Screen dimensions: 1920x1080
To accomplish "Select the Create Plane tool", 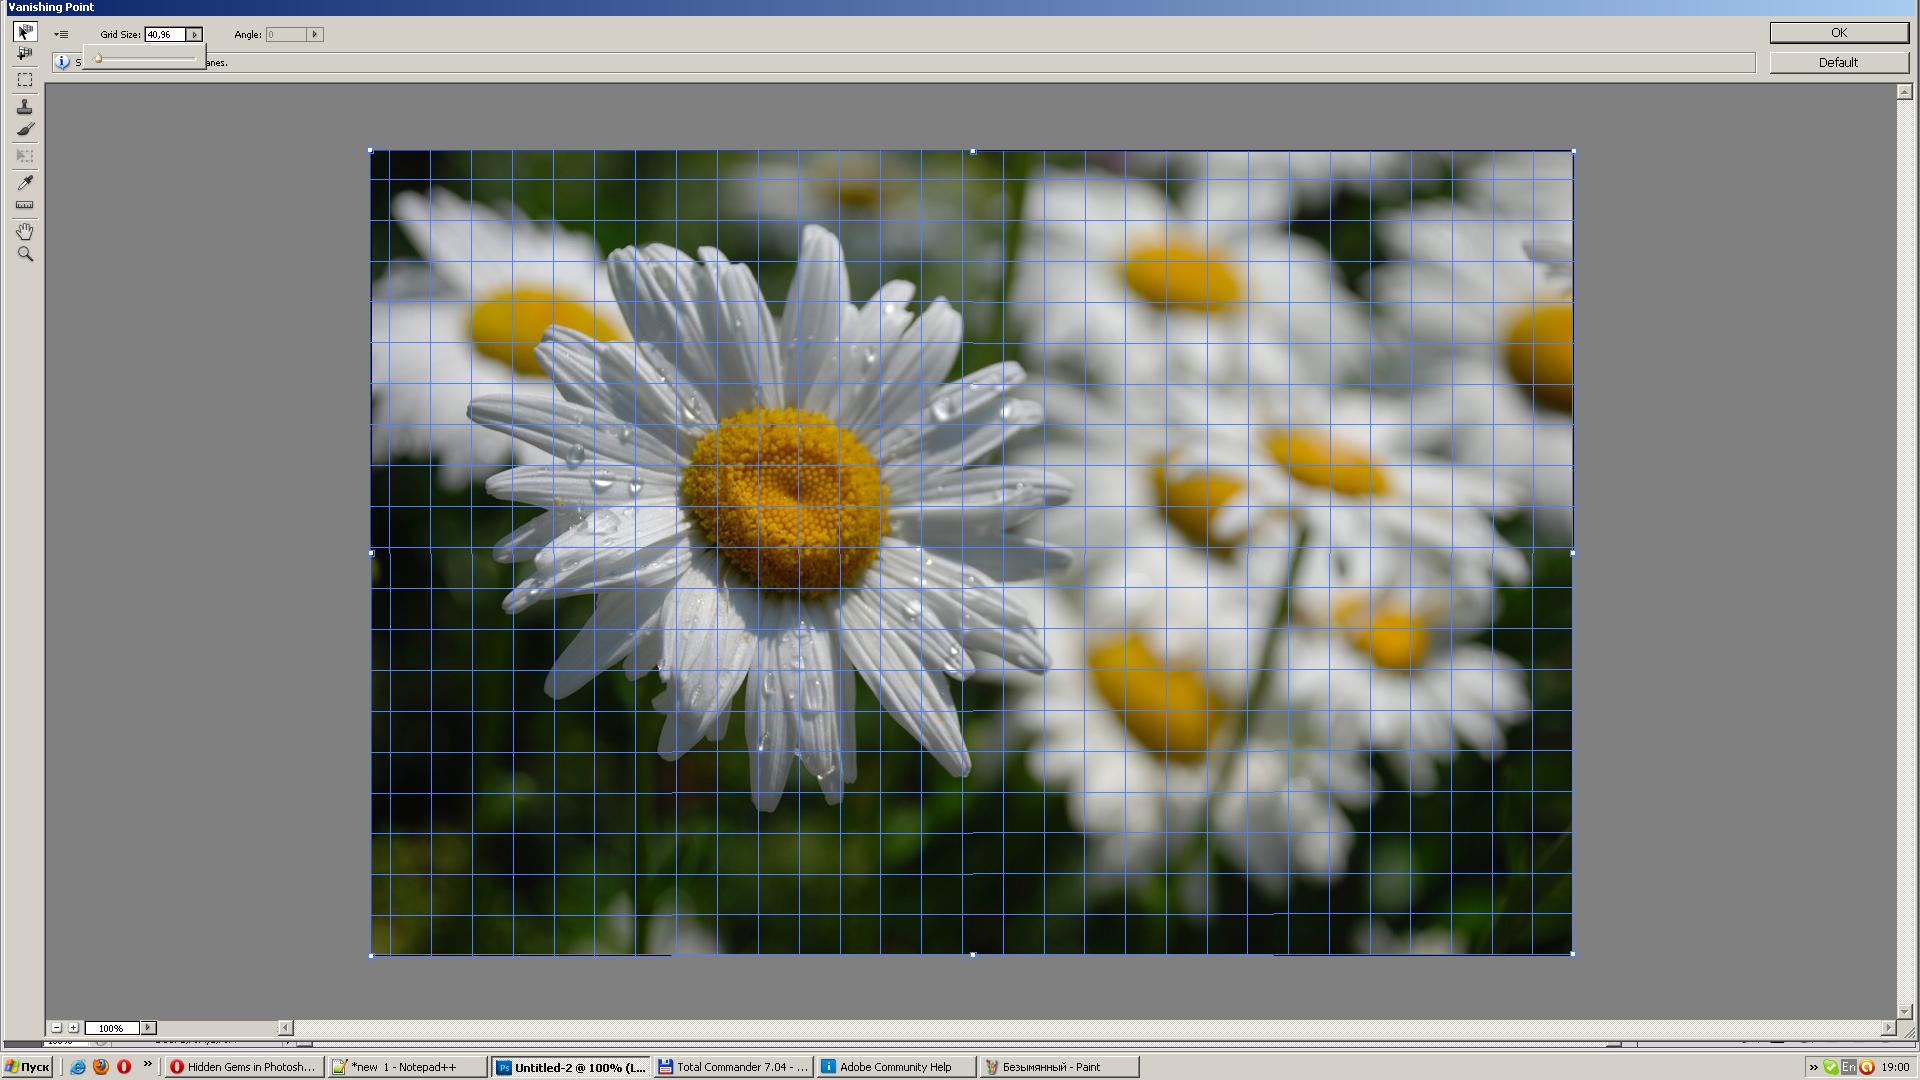I will (x=25, y=54).
